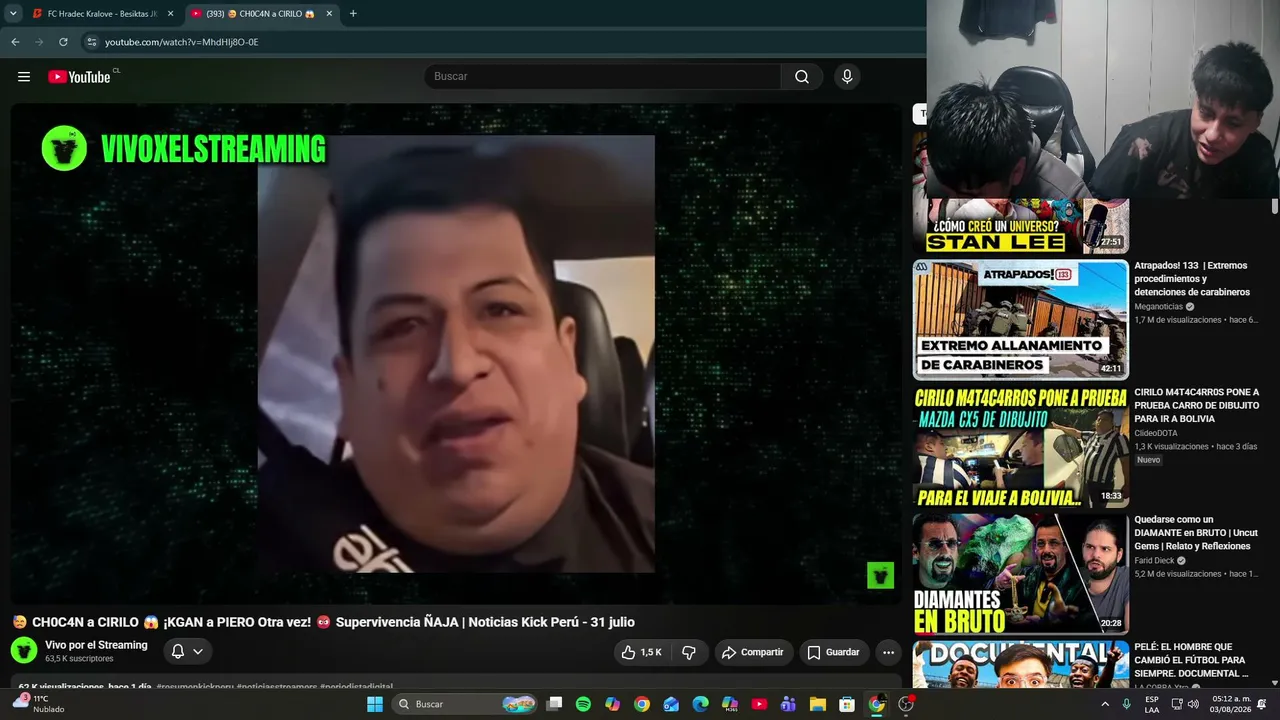Open the Extremo Allanamiento de Carabineros thumbnail
Viewport: 1280px width, 720px height.
[1021, 320]
